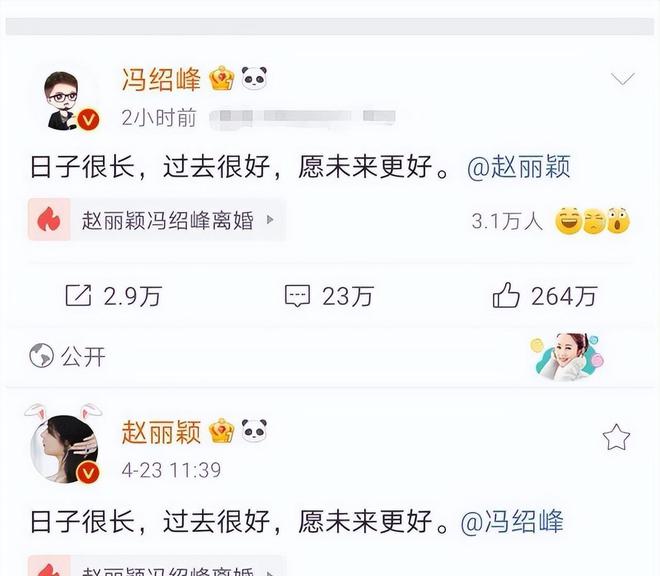The height and width of the screenshot is (576, 660).
Task: Tap the smiling woman sticker thumbnail
Action: [x=567, y=356]
